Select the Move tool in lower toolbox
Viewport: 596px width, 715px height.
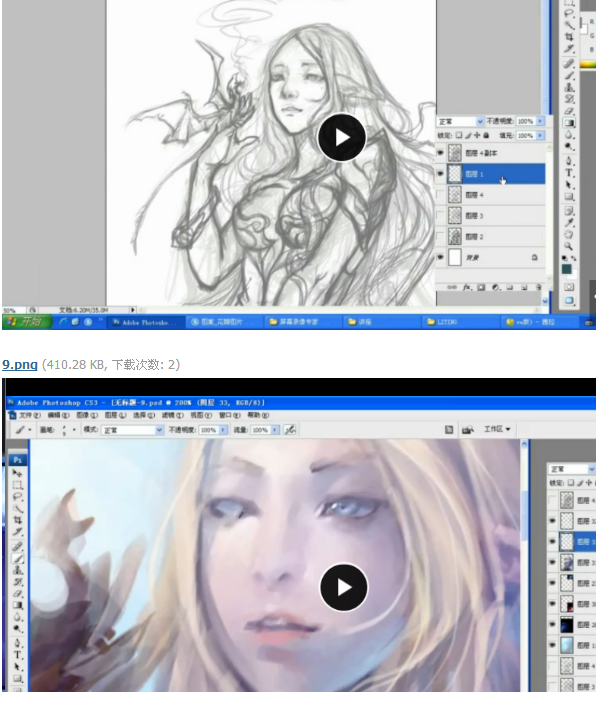(17, 473)
